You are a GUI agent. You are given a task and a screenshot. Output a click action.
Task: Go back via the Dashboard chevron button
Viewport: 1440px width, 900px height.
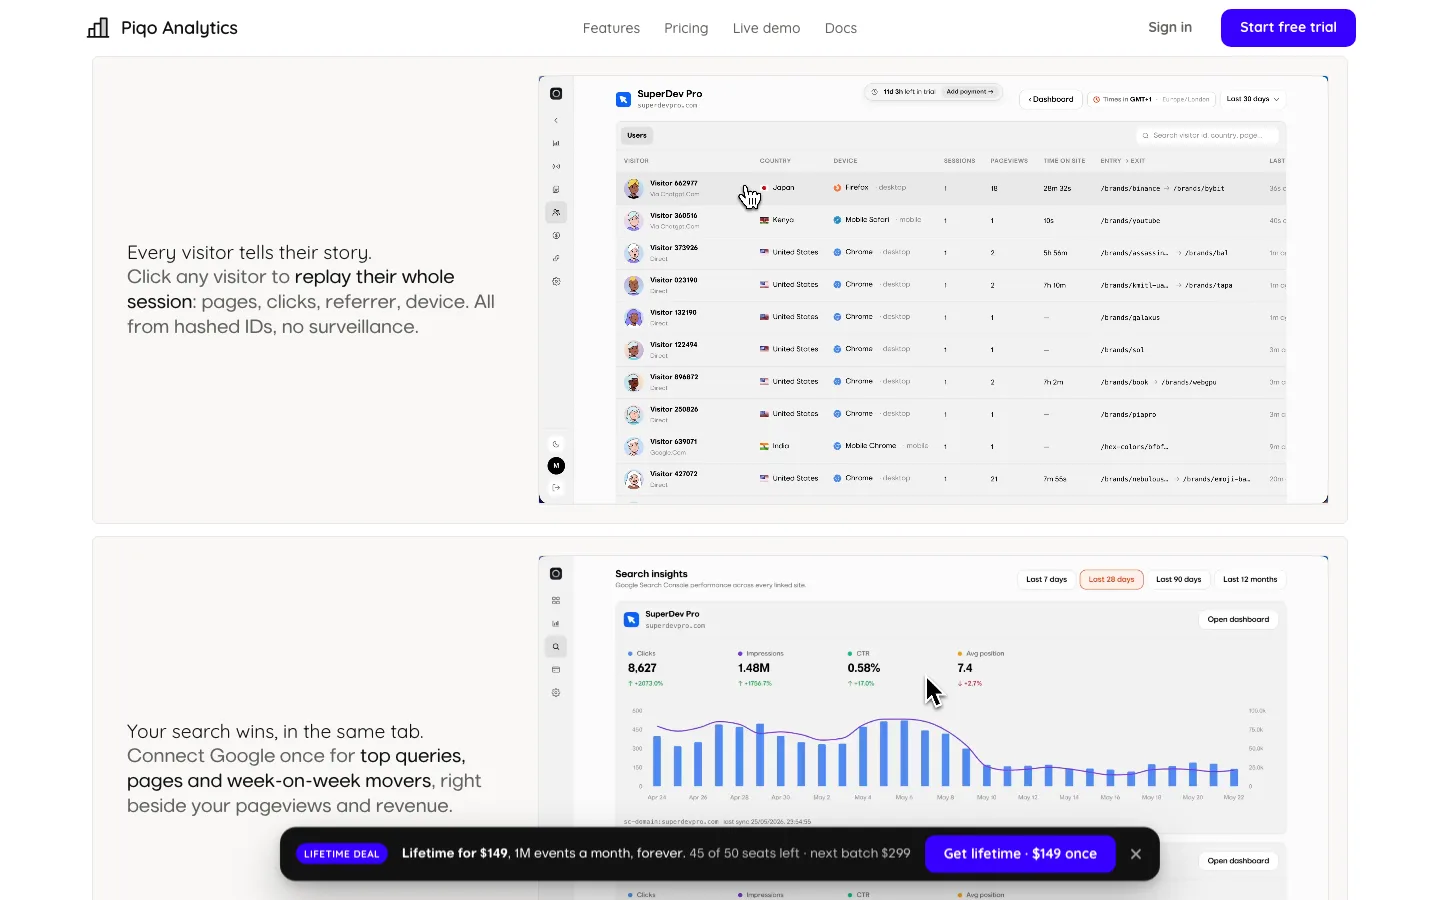click(1051, 99)
